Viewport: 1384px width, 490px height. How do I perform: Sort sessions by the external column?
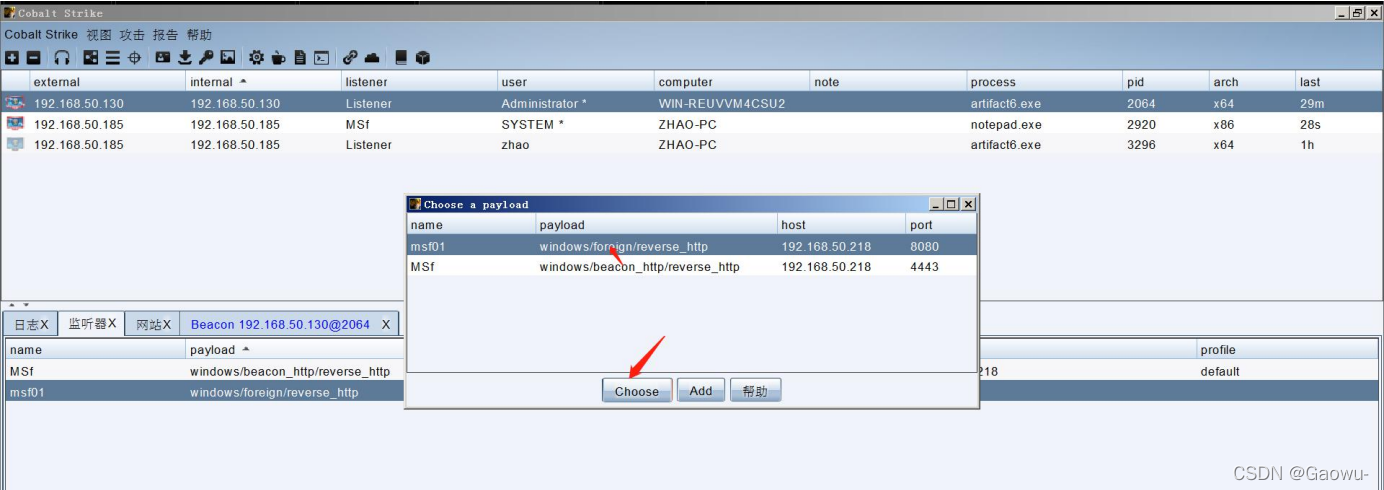108,82
